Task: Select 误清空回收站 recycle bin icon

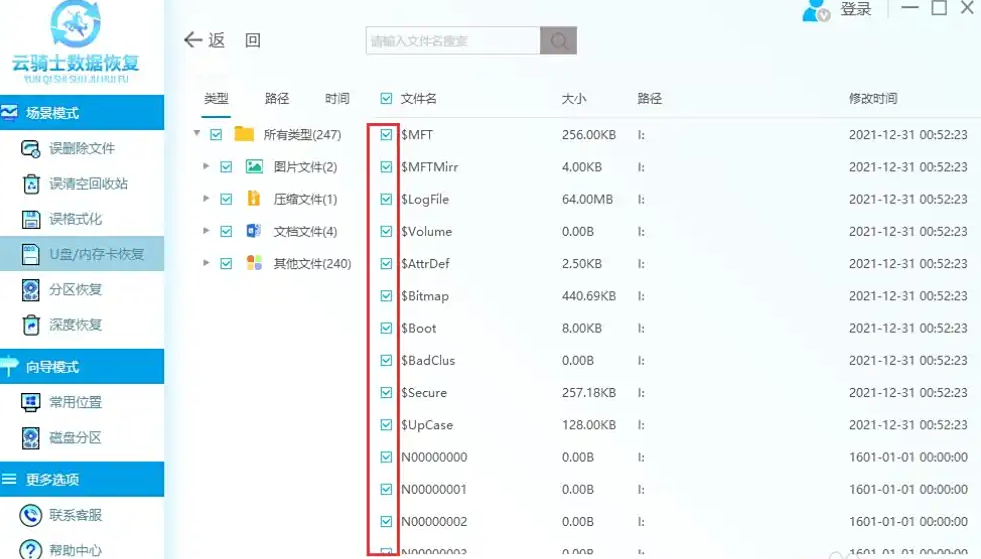Action: click(x=31, y=184)
